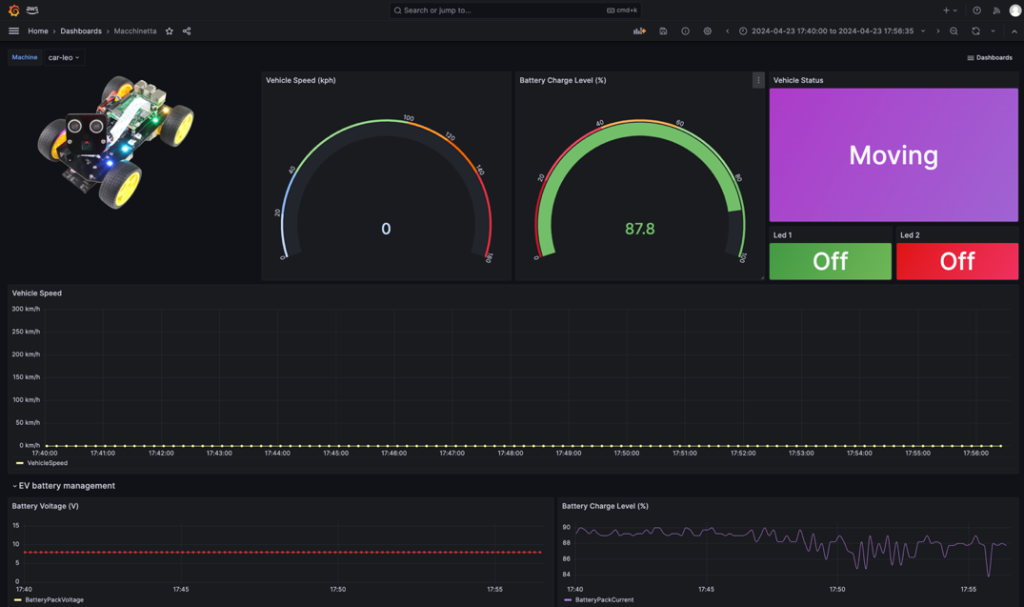Zoom out the time range
The image size is (1024, 607).
click(954, 31)
